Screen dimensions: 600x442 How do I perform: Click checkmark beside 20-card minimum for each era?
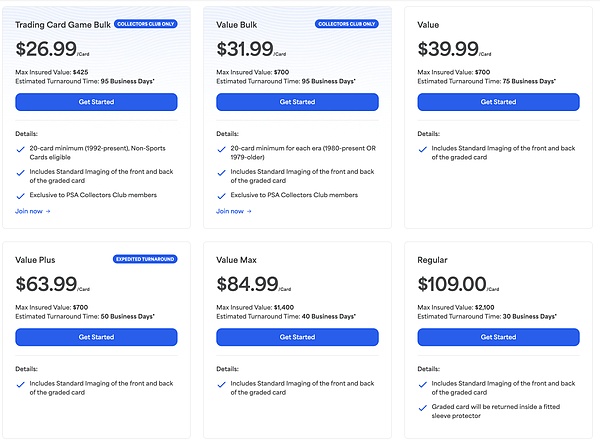[x=222, y=148]
